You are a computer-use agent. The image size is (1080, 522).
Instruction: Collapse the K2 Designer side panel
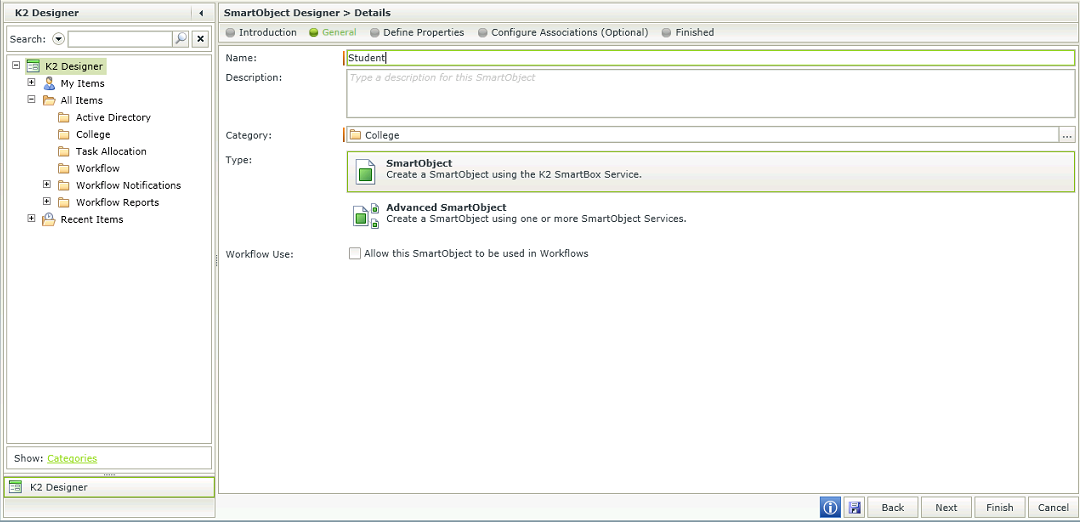click(200, 12)
